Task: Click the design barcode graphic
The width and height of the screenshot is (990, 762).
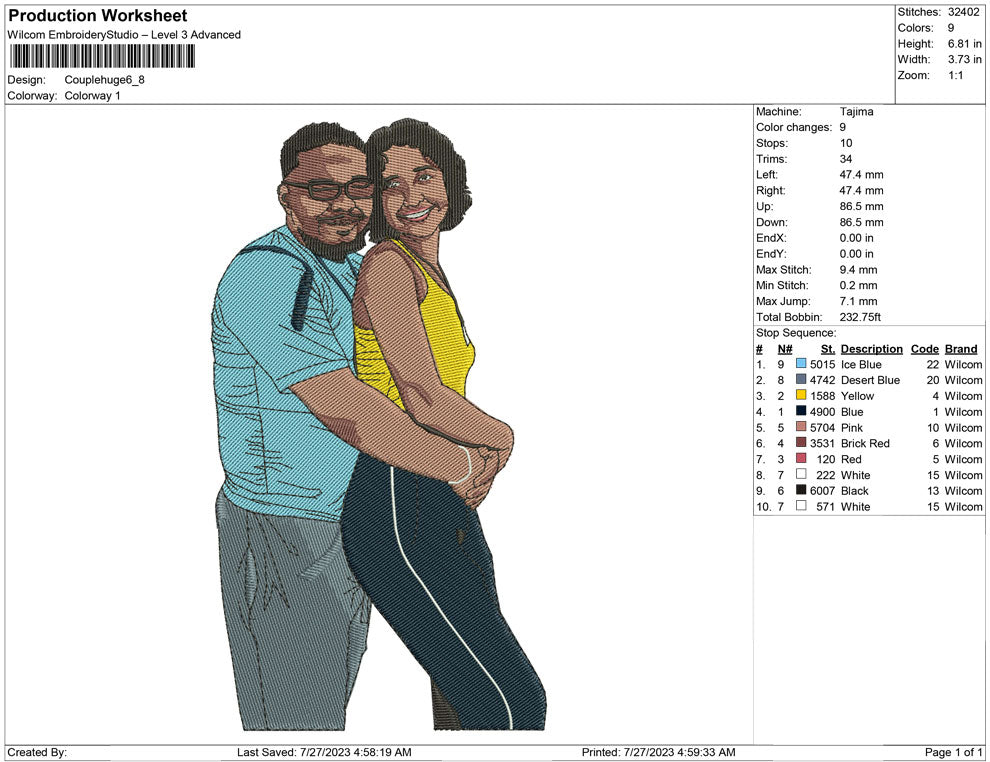Action: (100, 55)
